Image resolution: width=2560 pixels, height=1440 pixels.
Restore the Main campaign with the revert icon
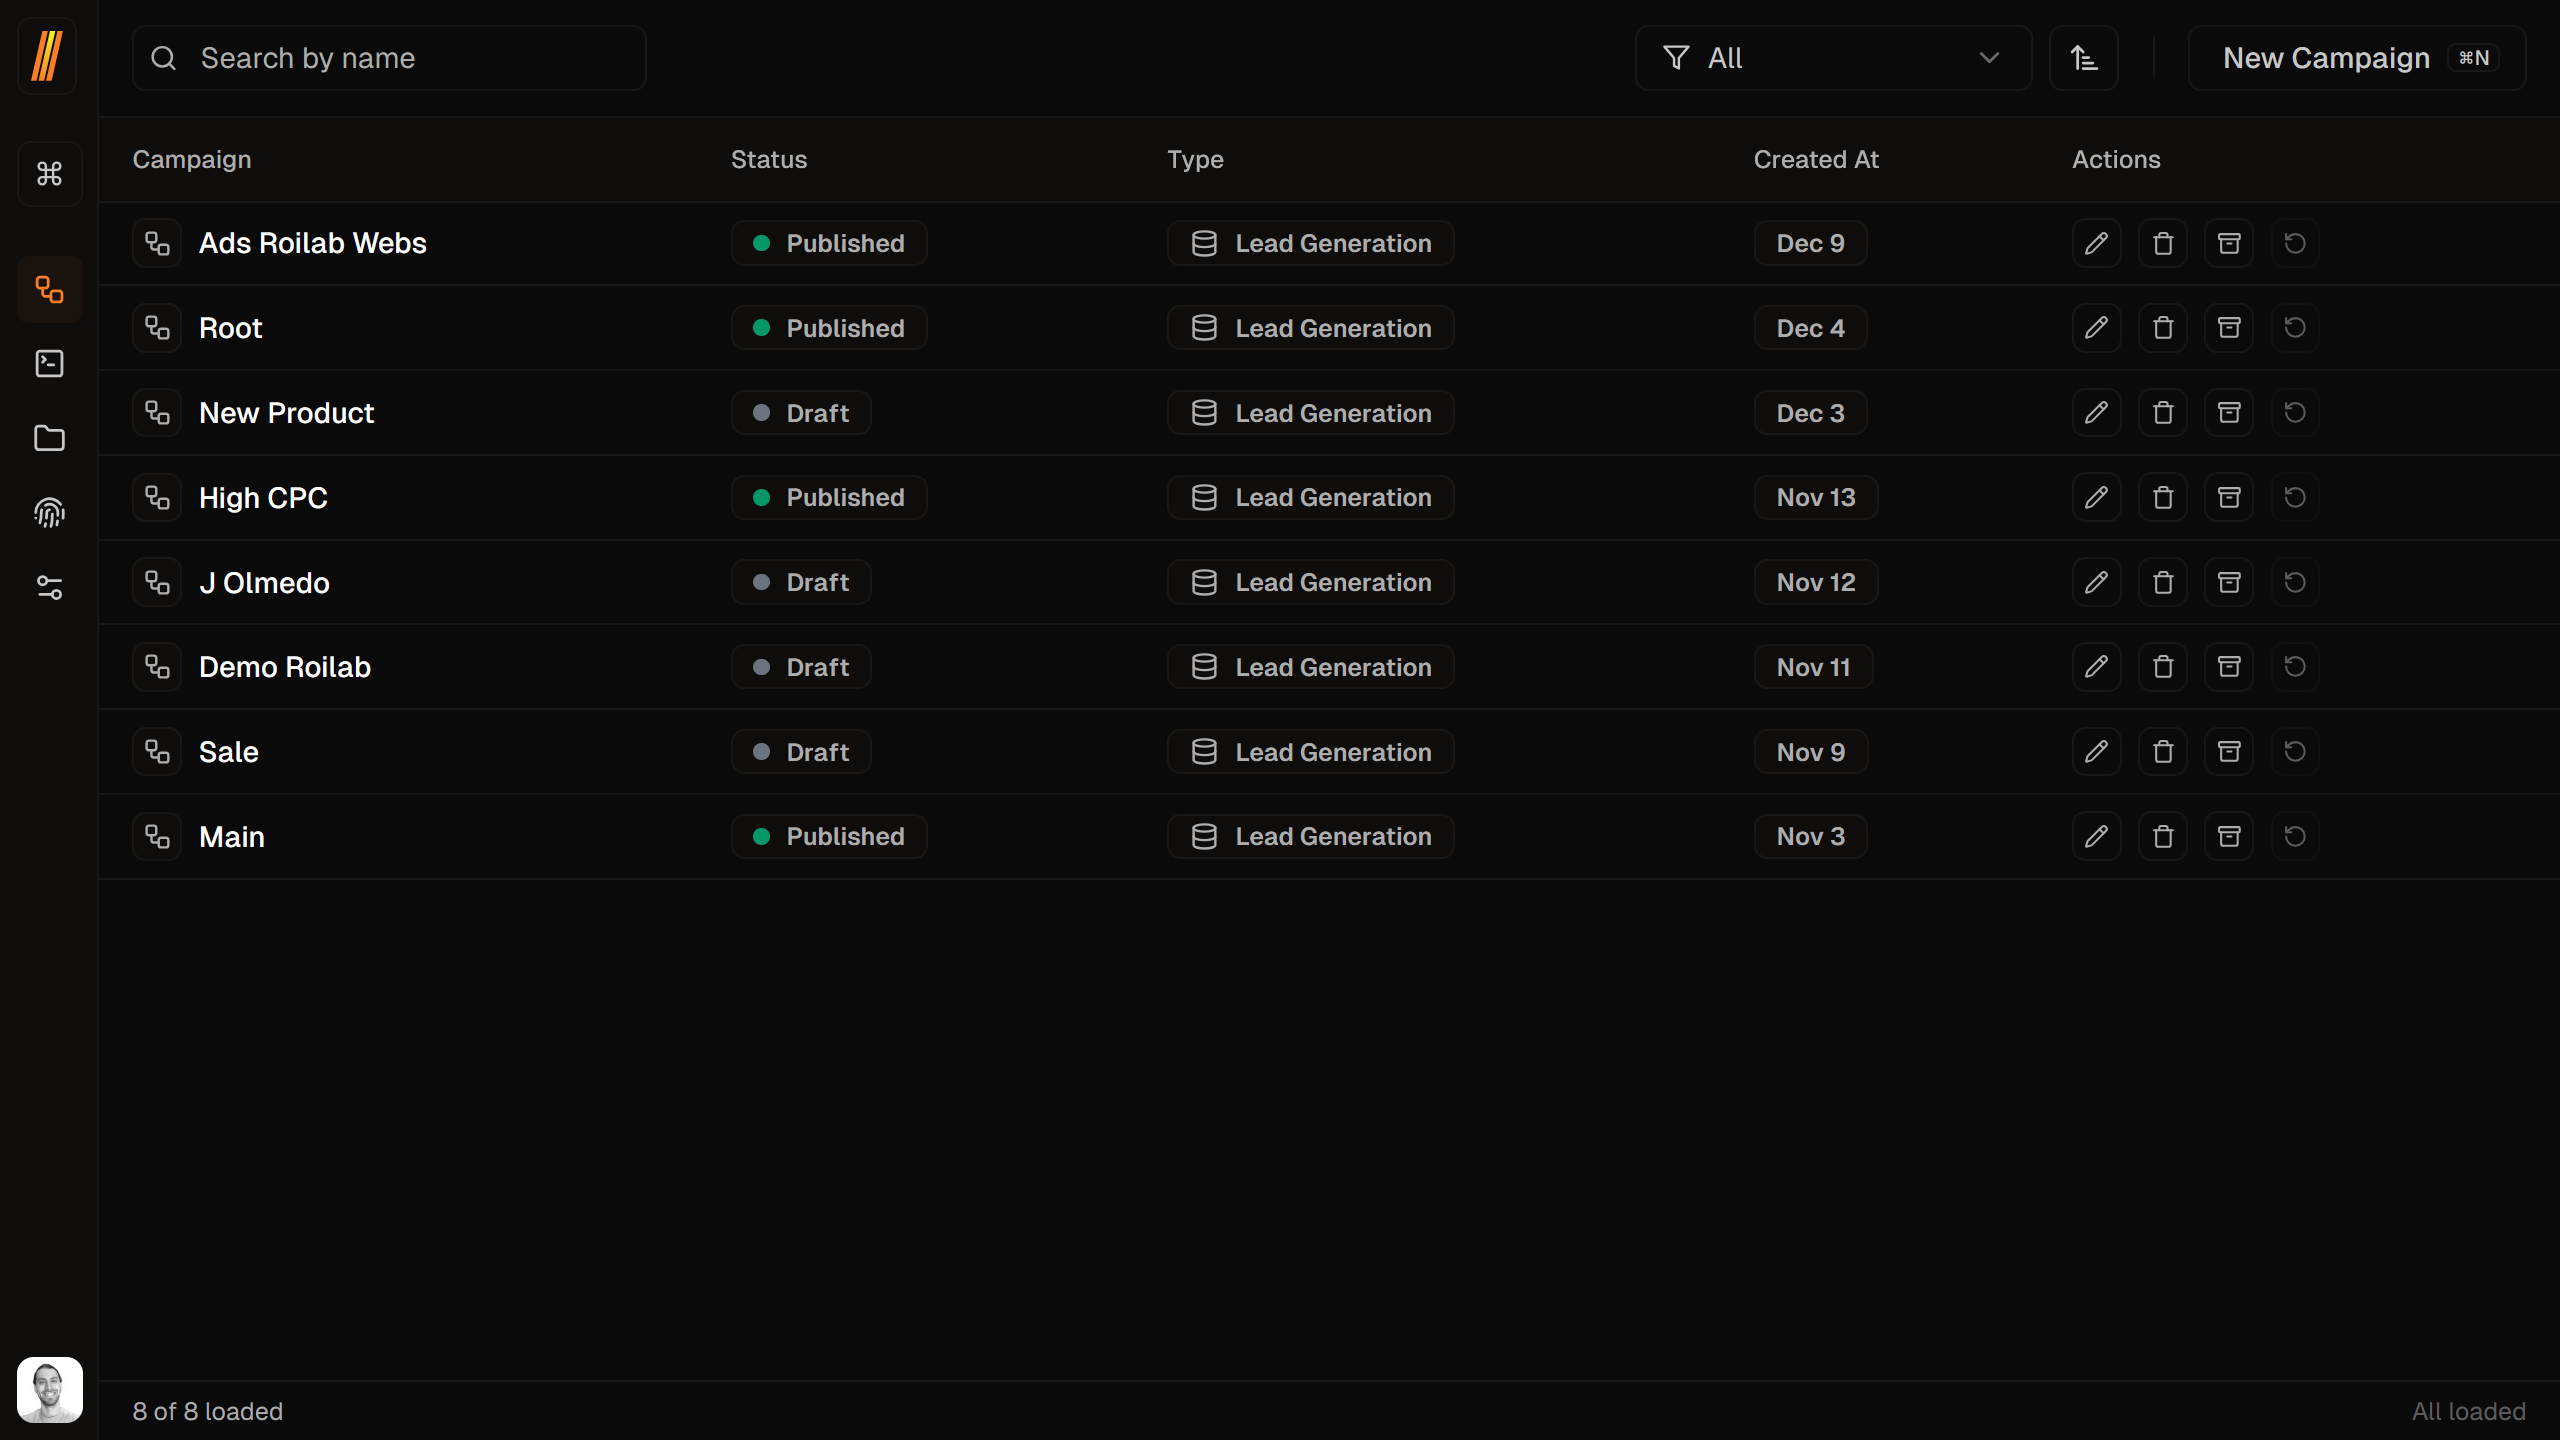pyautogui.click(x=2294, y=836)
